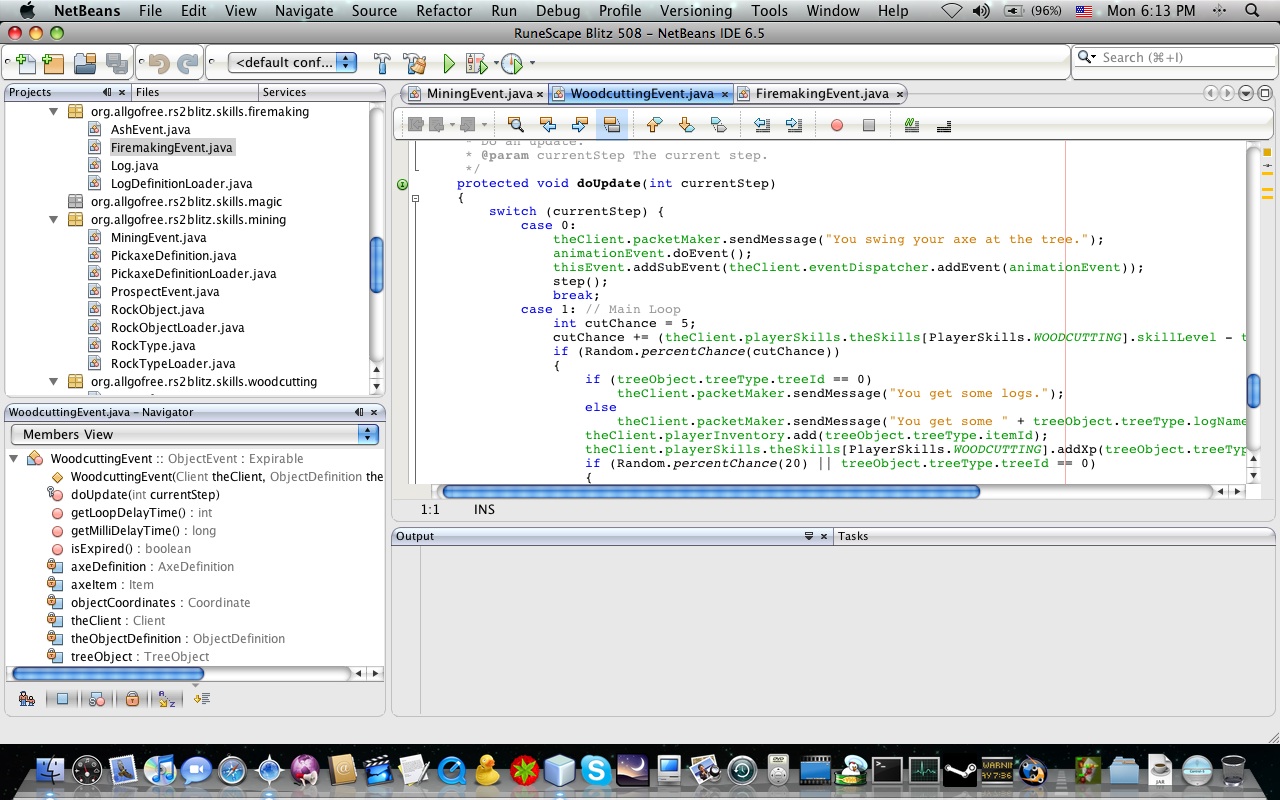Click the Shift Line Left icon
This screenshot has height=800, width=1280.
click(762, 125)
